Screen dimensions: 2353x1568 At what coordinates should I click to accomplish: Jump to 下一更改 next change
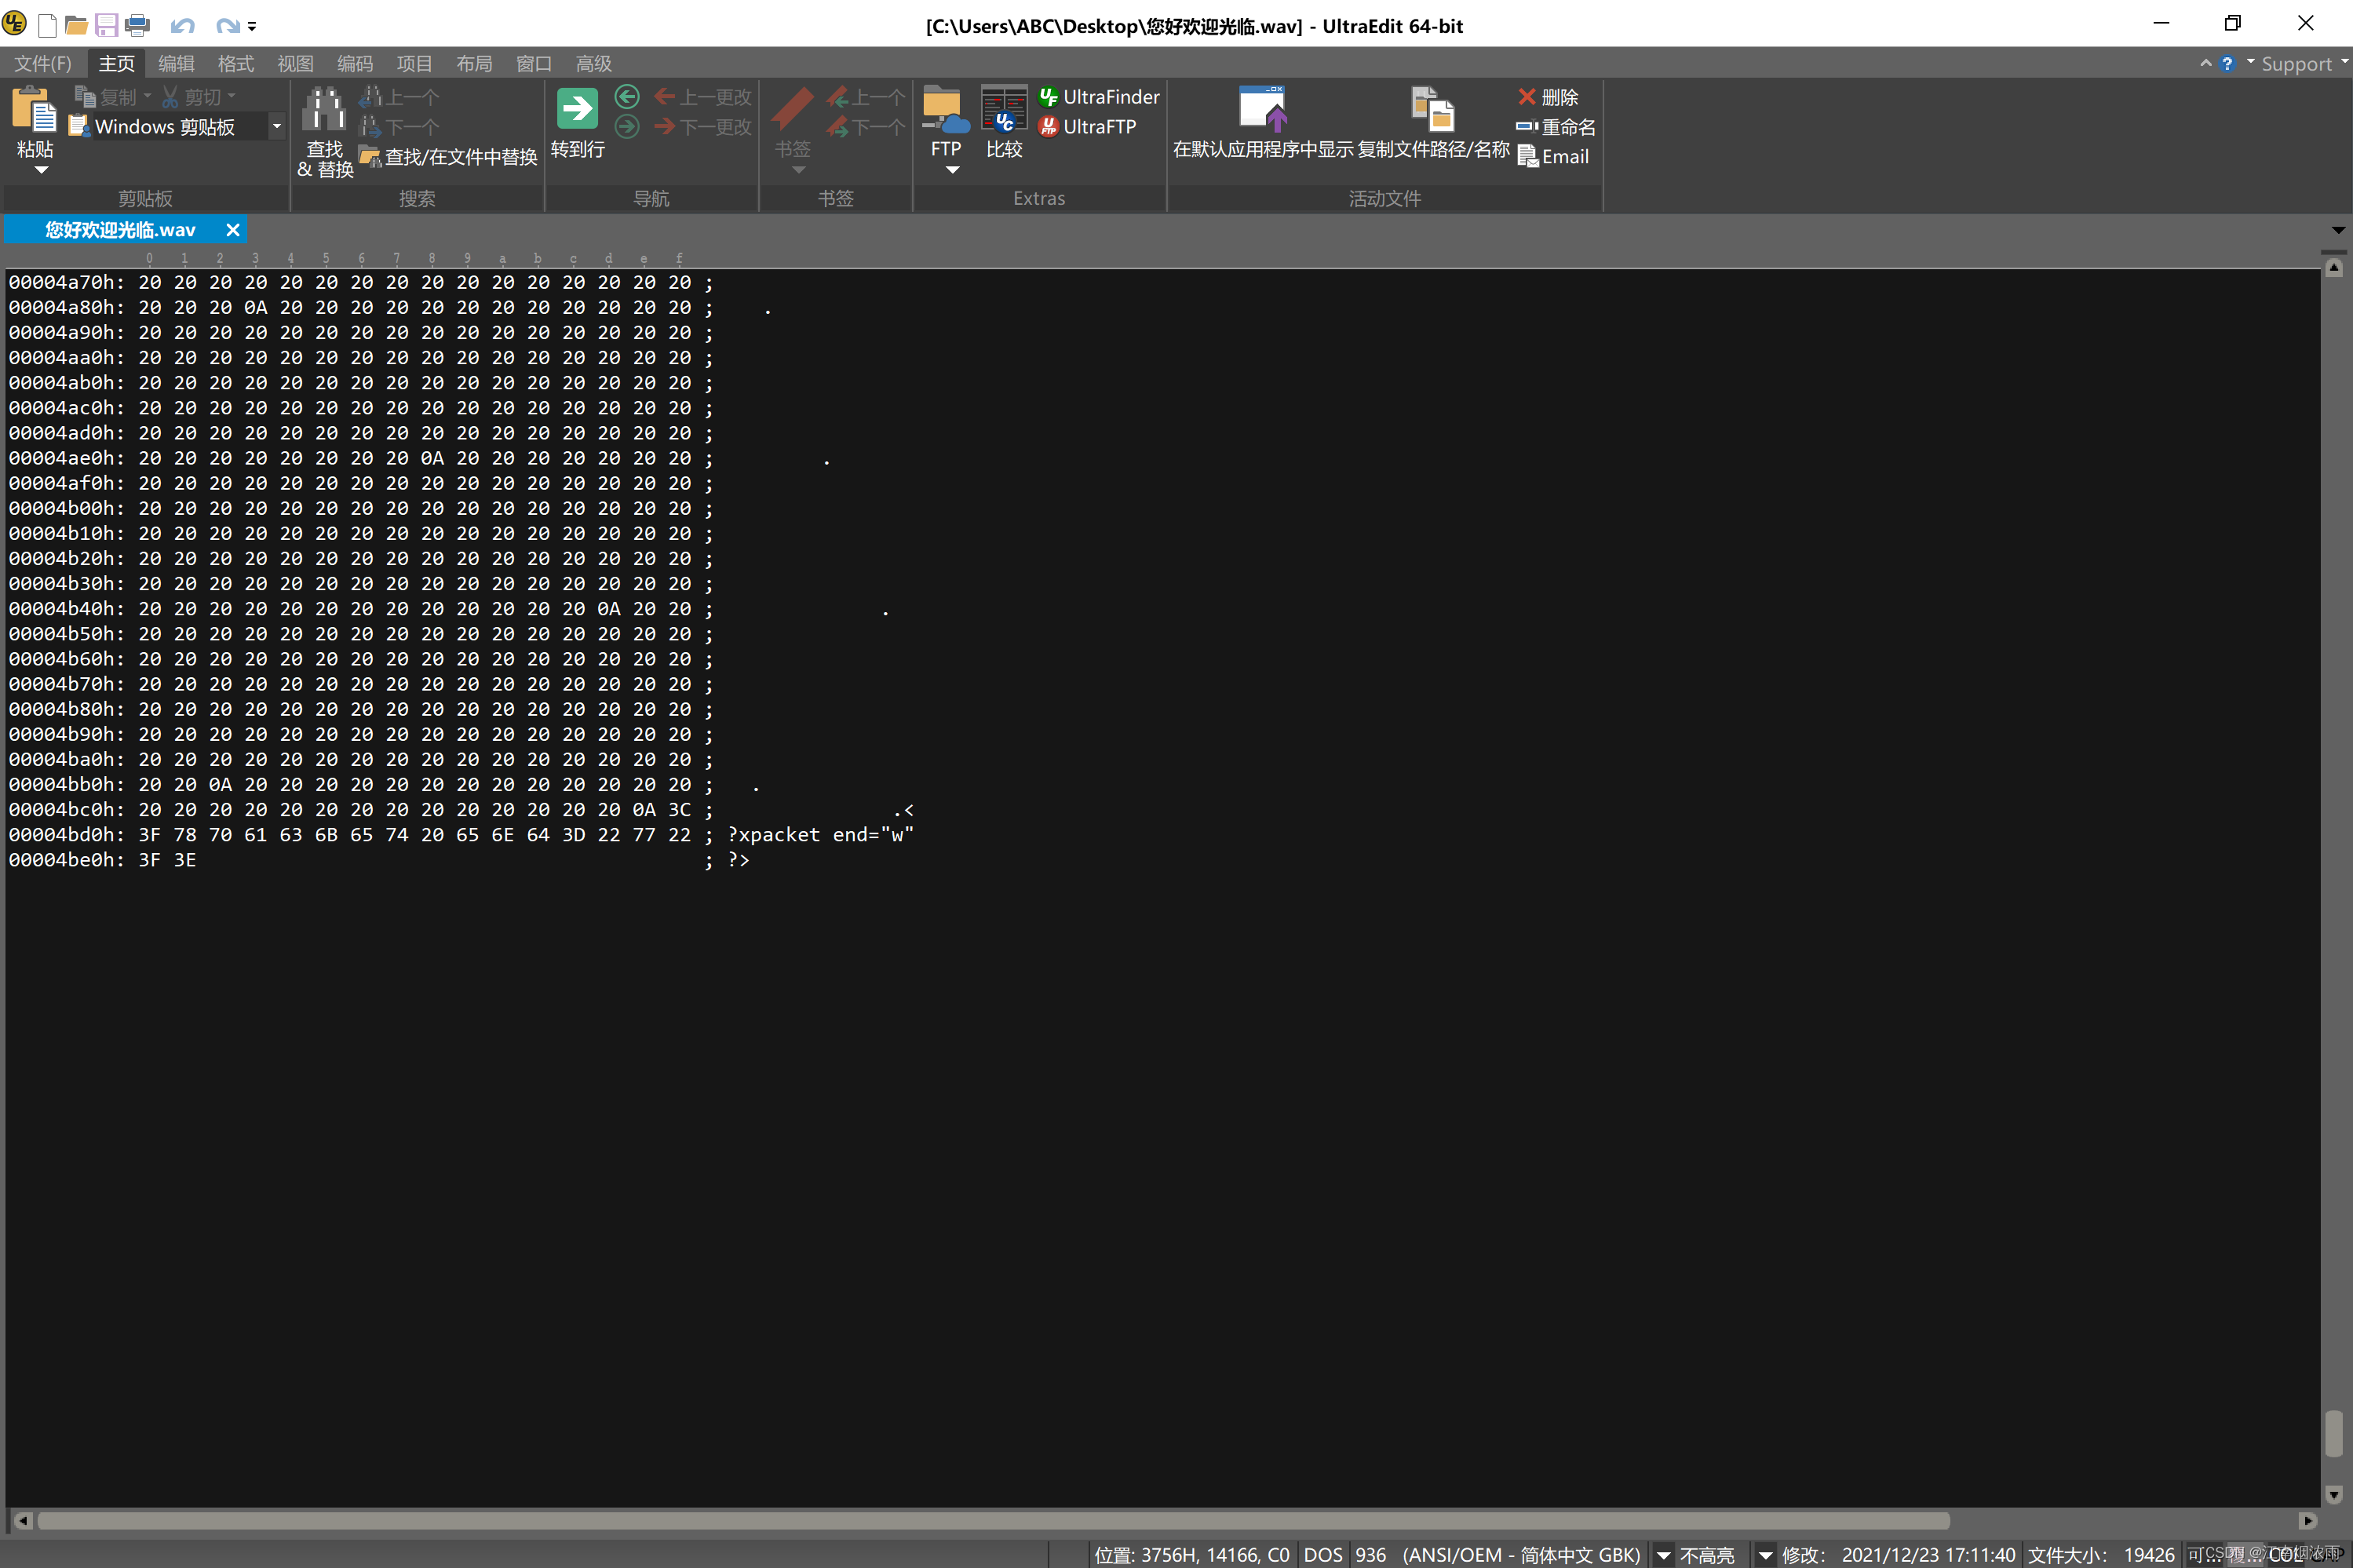click(703, 127)
